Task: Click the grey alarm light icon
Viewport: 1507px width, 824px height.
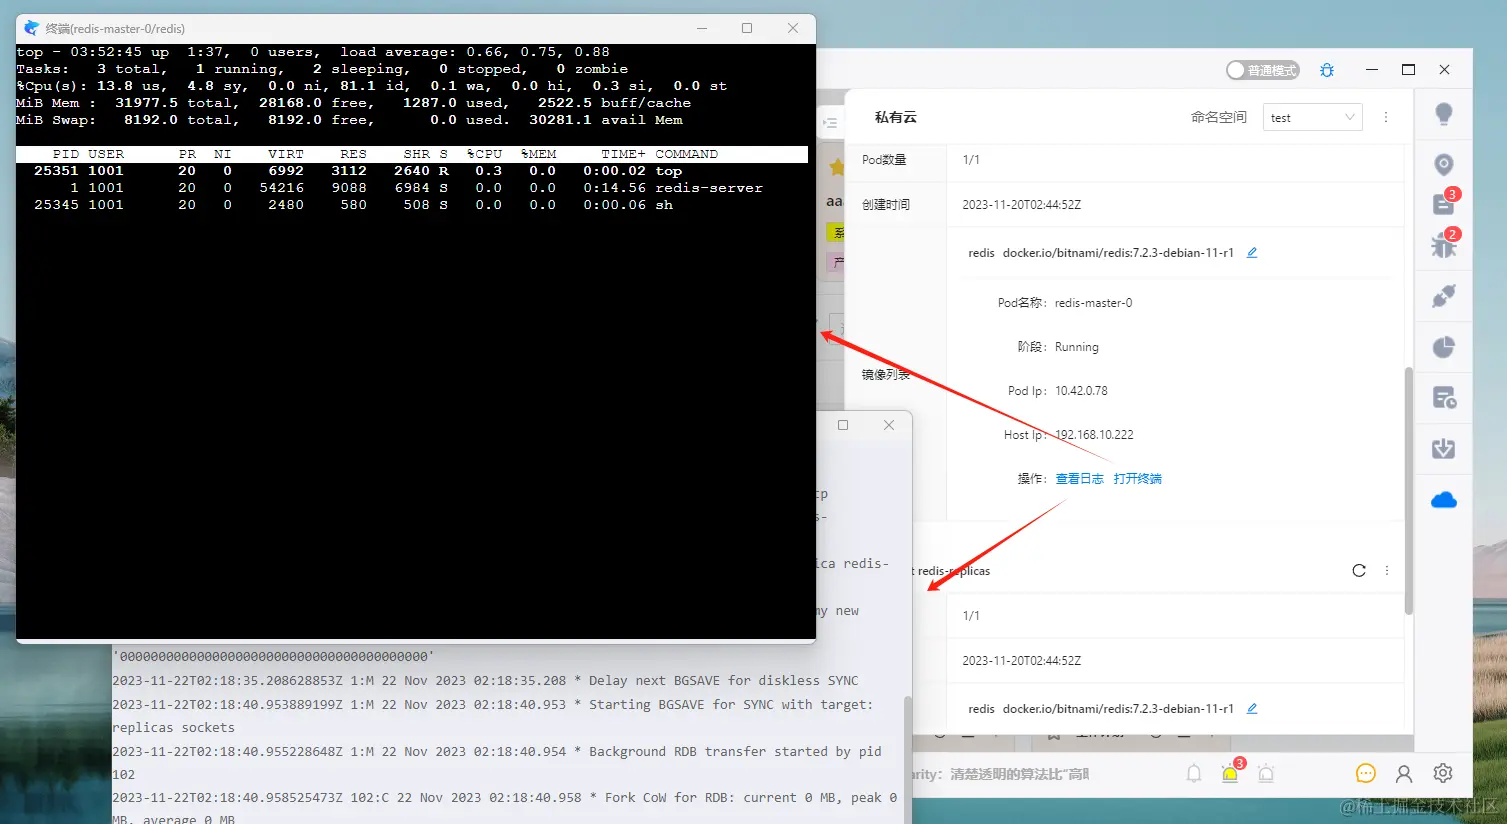Action: 1266,773
